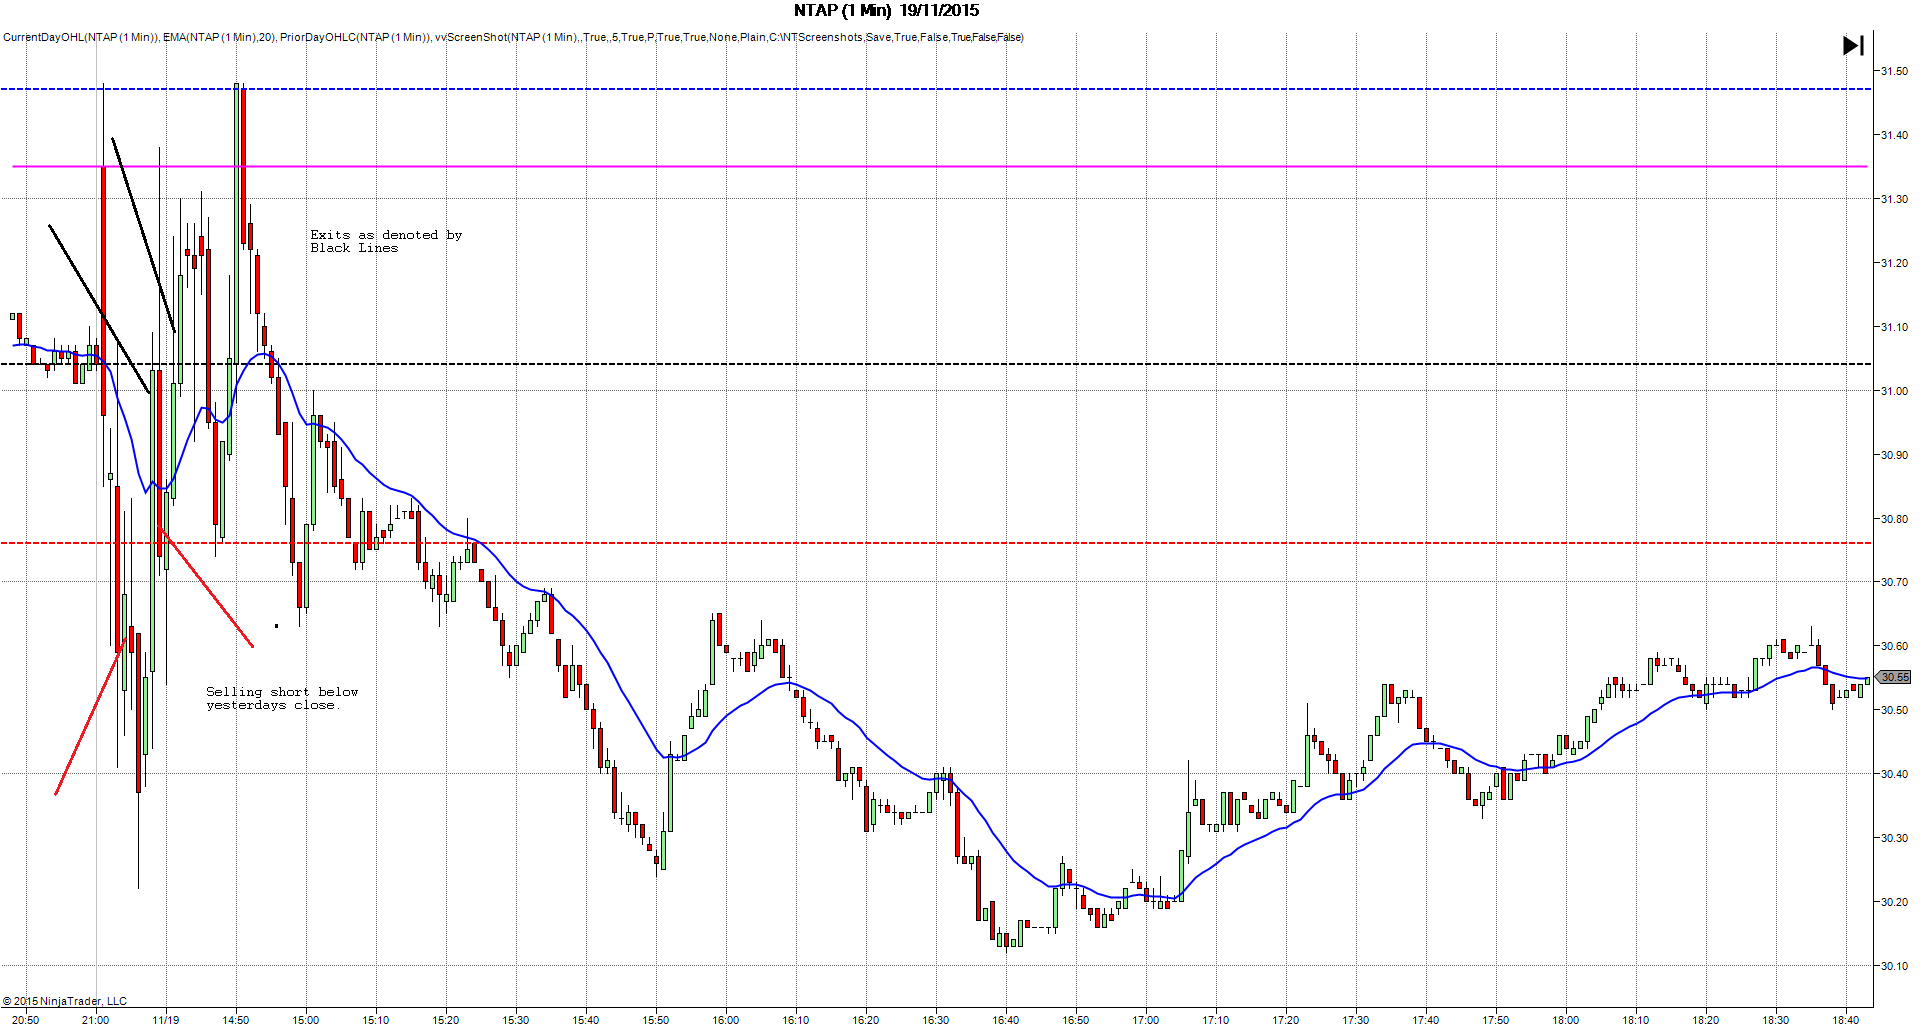Select the 'Selling short below yesterdays close' annotation
Image resolution: width=1920 pixels, height=1034 pixels.
[282, 698]
